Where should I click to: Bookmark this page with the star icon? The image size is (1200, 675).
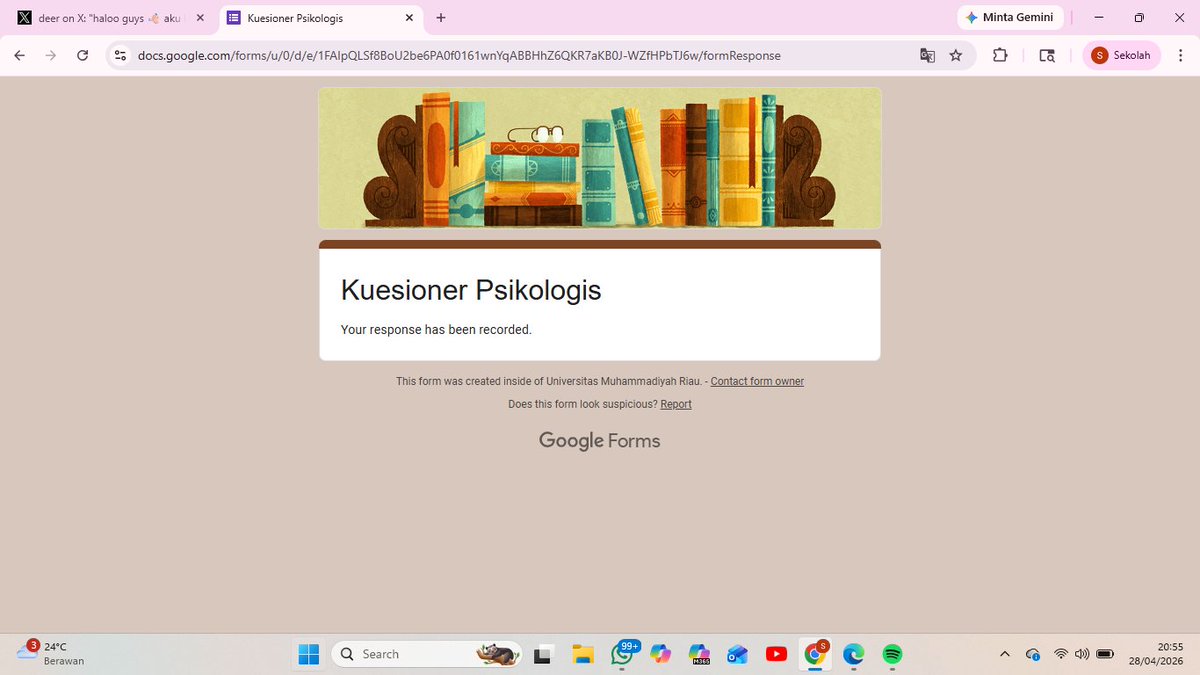pyautogui.click(x=956, y=56)
